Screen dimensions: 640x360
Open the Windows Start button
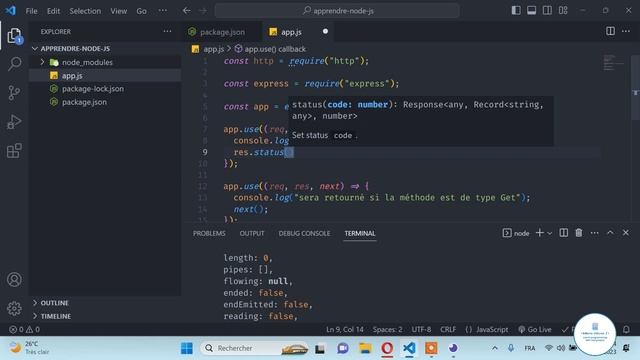pos(187,348)
